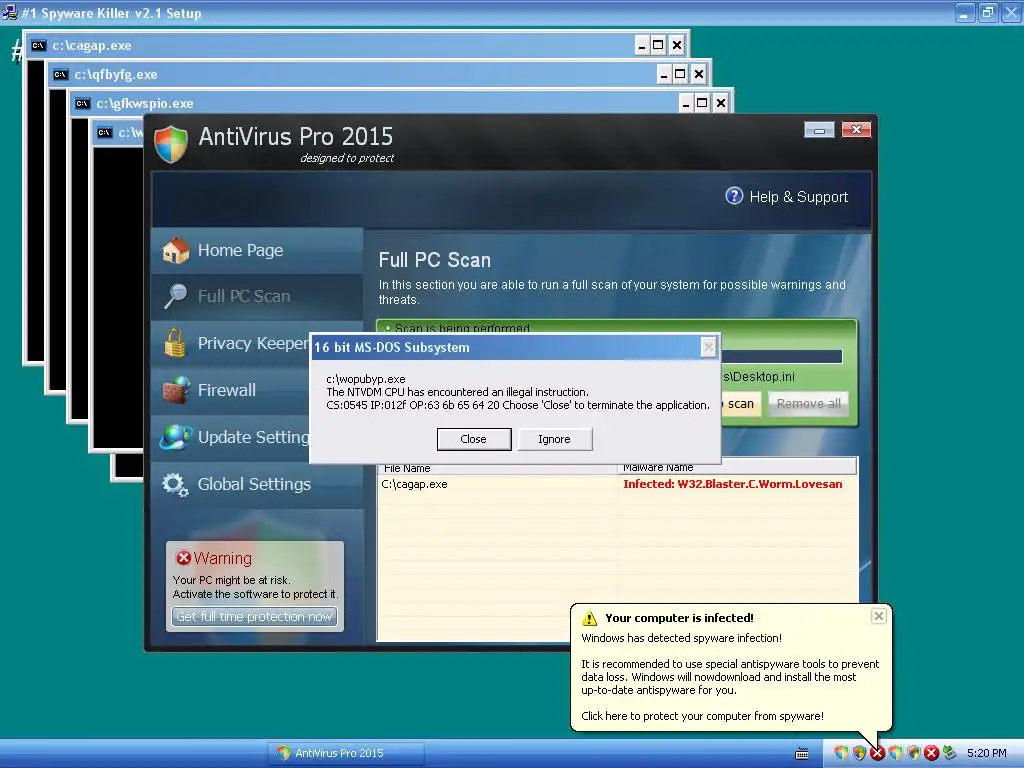The height and width of the screenshot is (768, 1024).
Task: Click the Home Page house icon
Action: 176,251
